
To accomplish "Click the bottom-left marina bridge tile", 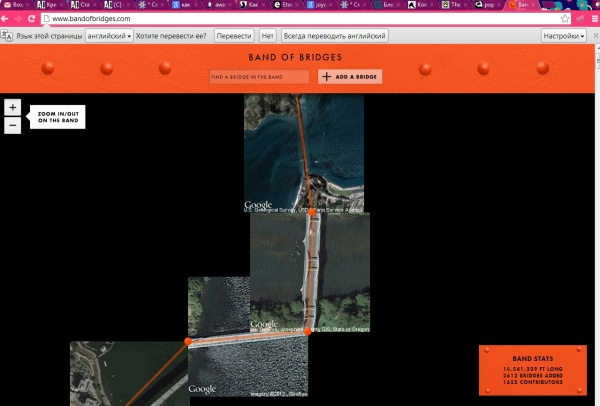I will [130, 373].
